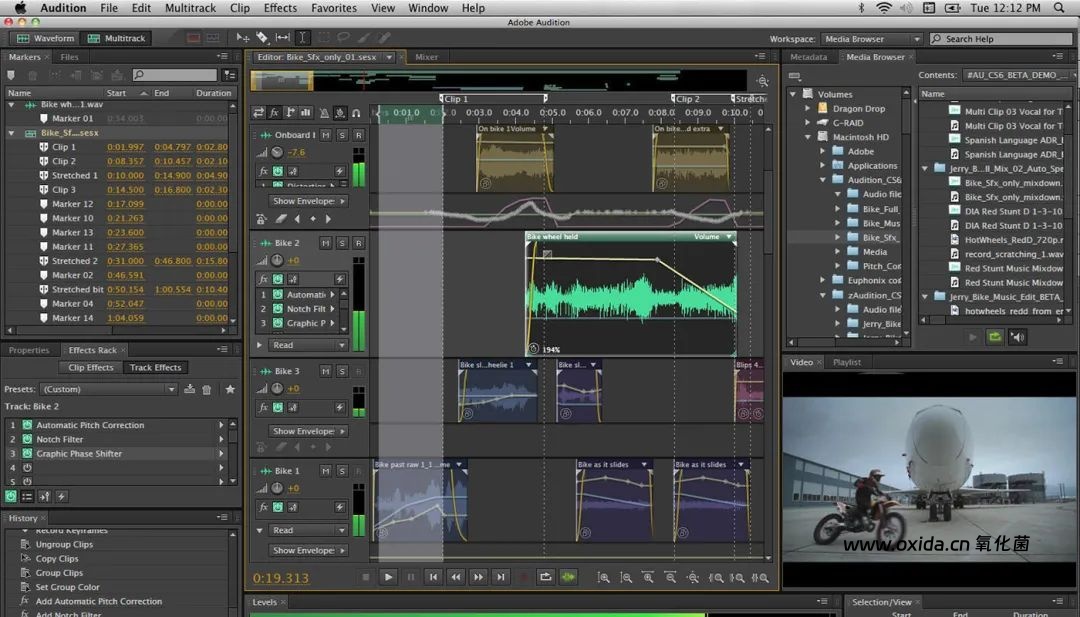
Task: Fast forward the playhead
Action: (x=478, y=577)
